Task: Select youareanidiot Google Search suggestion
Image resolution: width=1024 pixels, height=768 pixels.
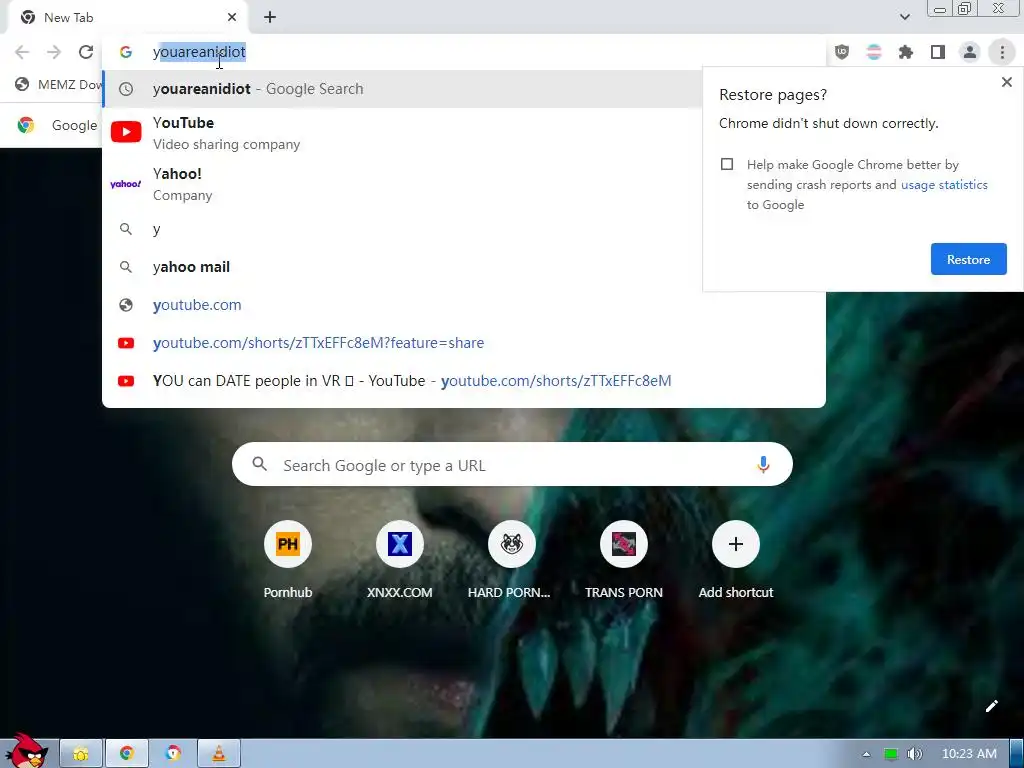Action: pyautogui.click(x=402, y=89)
